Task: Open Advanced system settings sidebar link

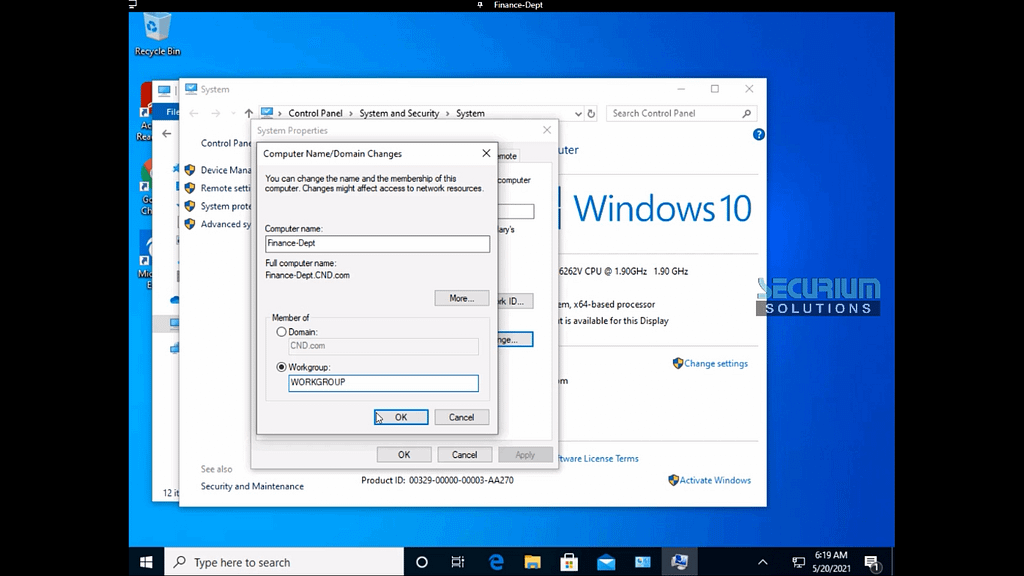Action: [x=225, y=224]
